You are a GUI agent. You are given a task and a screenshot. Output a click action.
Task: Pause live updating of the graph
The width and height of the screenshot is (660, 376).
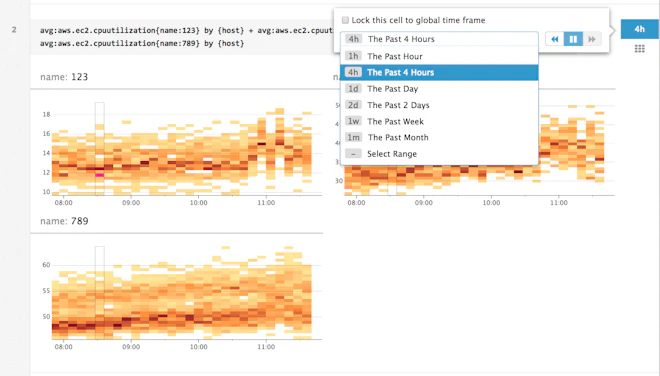click(x=573, y=39)
